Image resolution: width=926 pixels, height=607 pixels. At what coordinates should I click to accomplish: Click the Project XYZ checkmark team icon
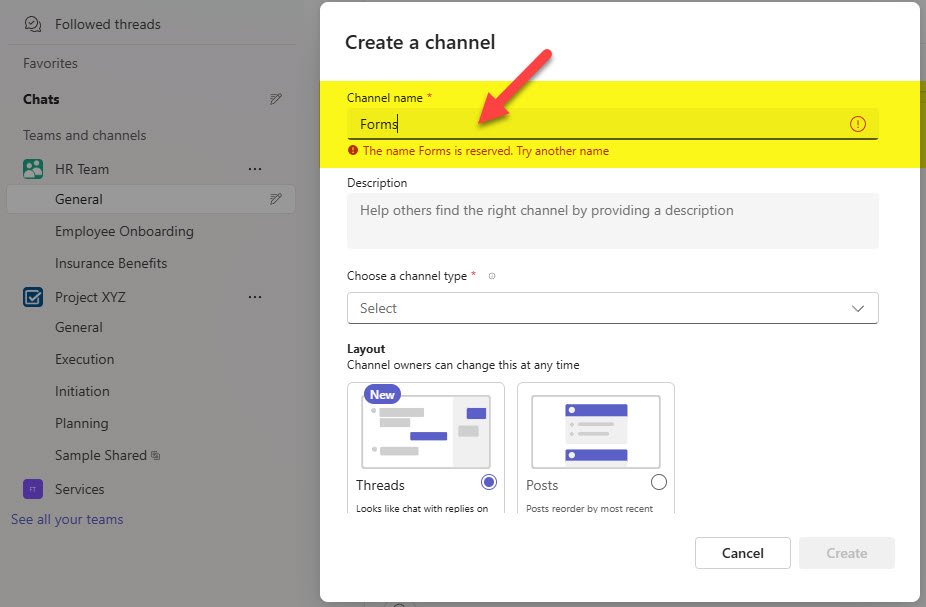click(33, 297)
